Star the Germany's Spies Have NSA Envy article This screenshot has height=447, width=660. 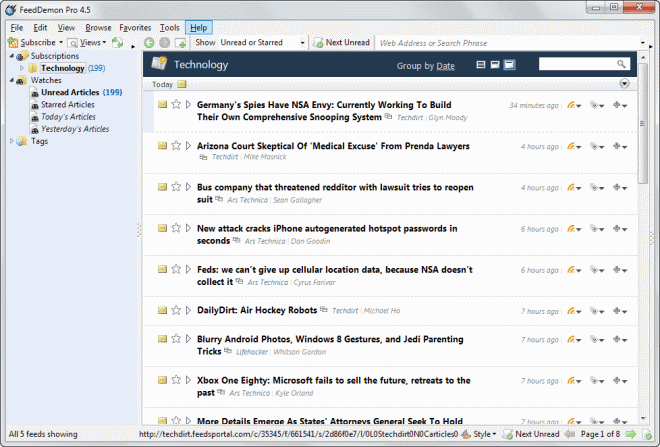[176, 104]
